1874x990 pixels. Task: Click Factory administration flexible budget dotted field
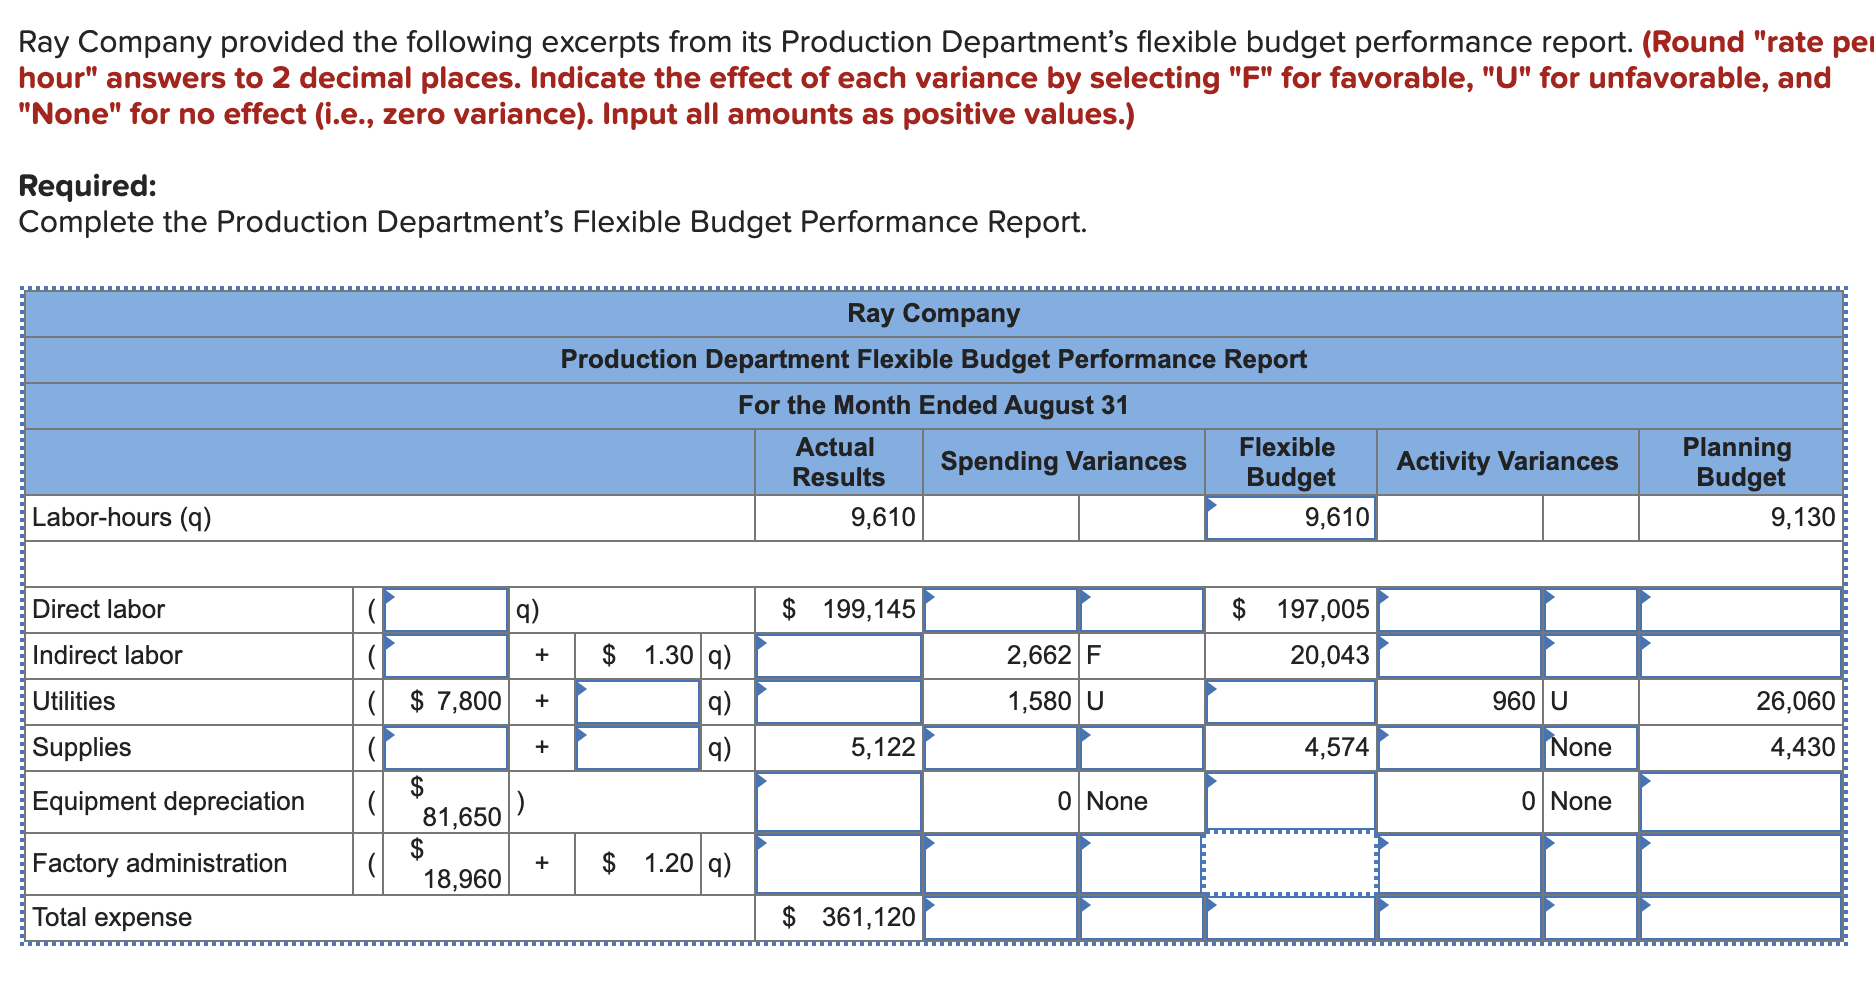coord(1290,863)
